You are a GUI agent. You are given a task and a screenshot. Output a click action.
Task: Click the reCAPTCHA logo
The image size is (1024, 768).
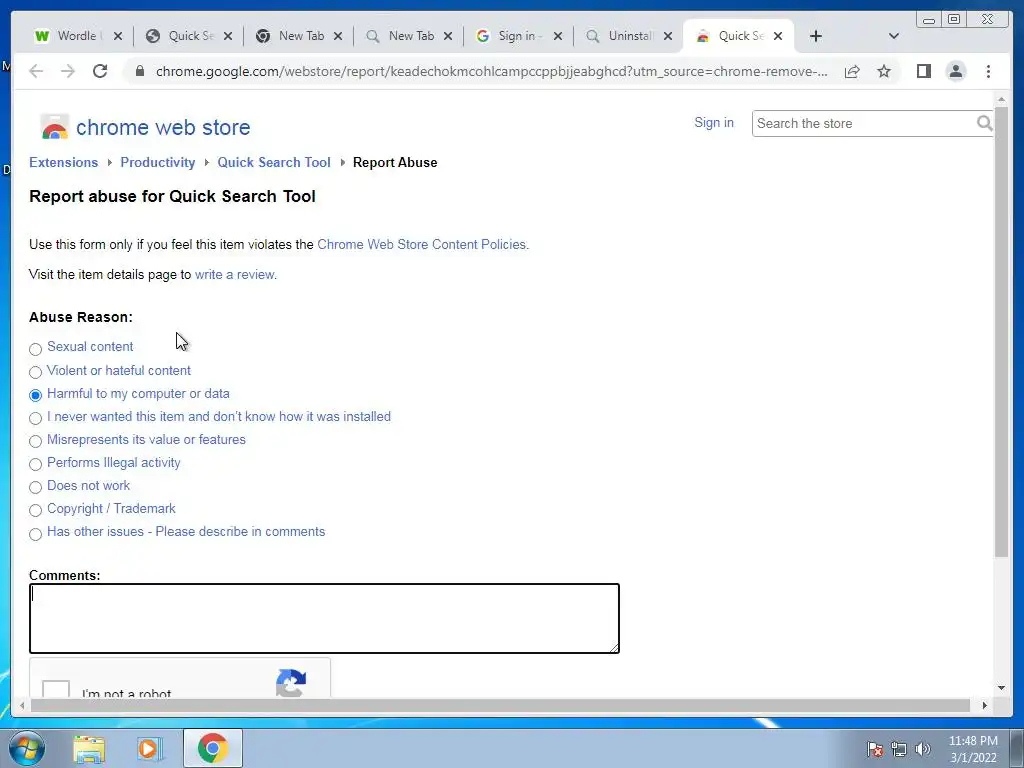tap(291, 682)
